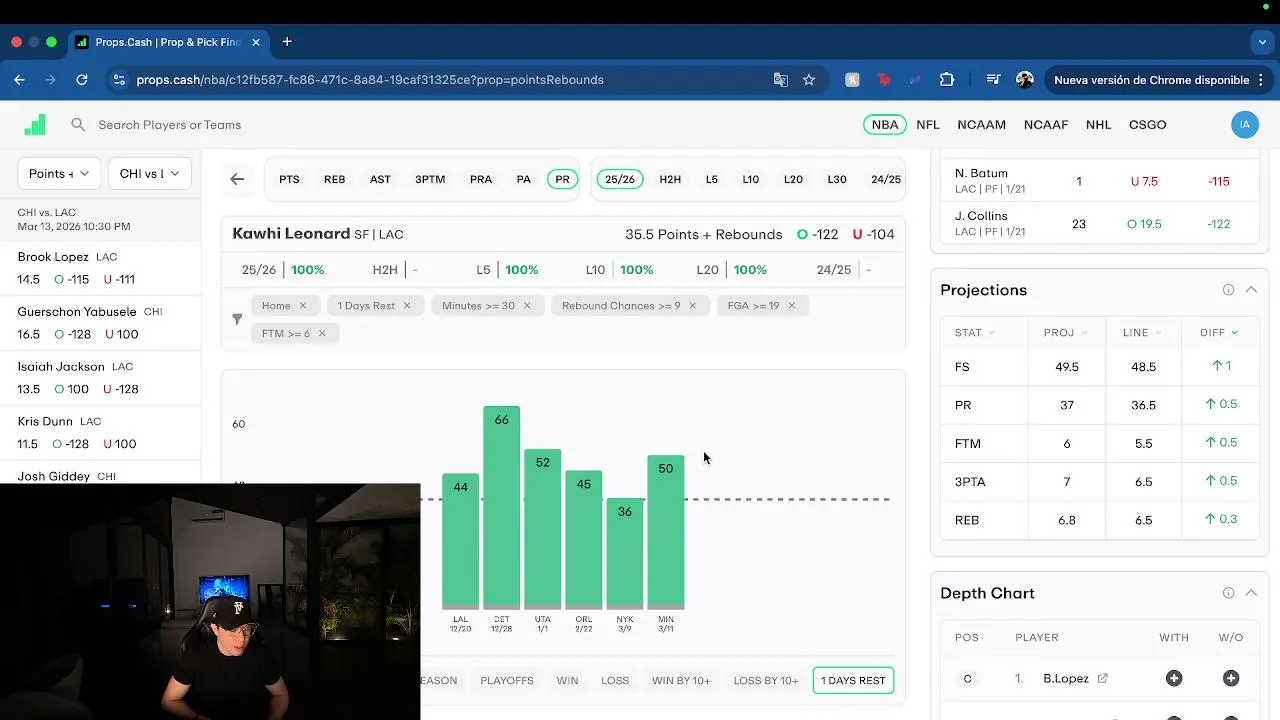Select the REB prop toggle
Screen dimensions: 1280x720
point(334,180)
